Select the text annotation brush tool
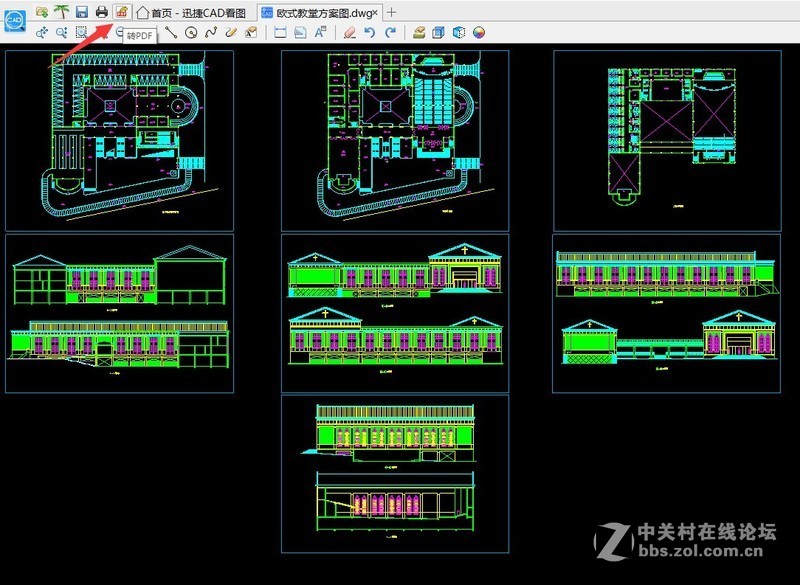 [251, 33]
